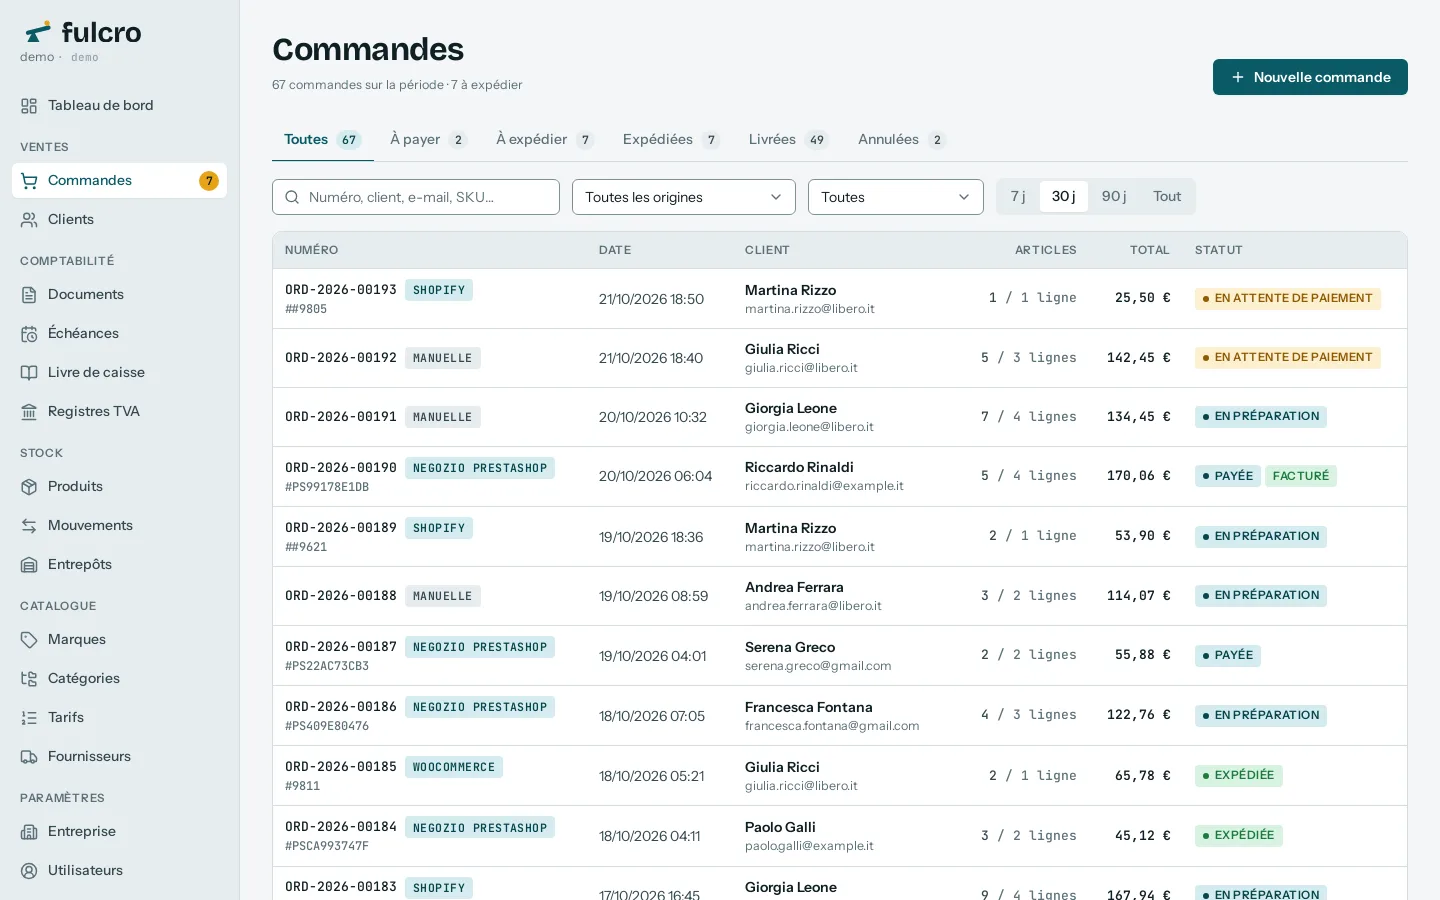Switch to the À payer tab
The width and height of the screenshot is (1440, 900).
tap(429, 140)
